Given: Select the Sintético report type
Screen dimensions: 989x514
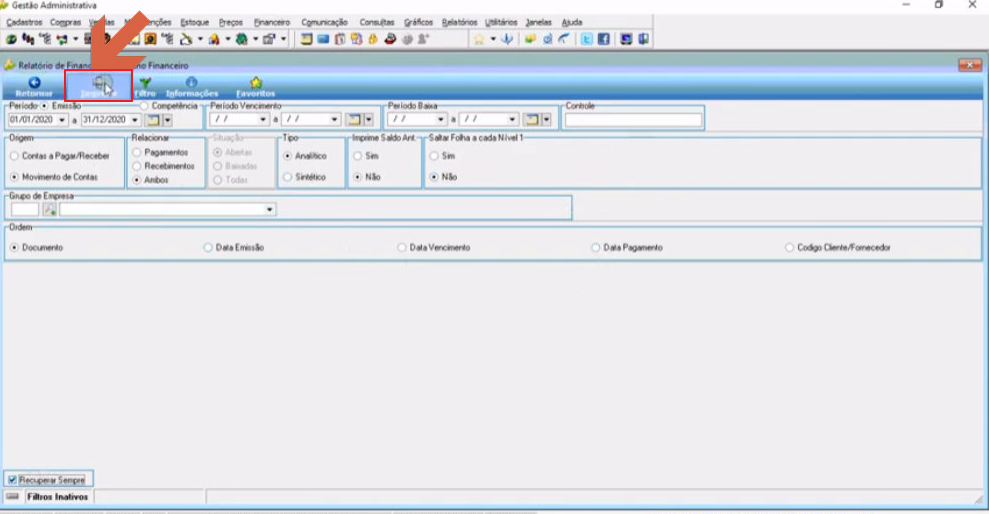Looking at the screenshot, I should (x=288, y=177).
